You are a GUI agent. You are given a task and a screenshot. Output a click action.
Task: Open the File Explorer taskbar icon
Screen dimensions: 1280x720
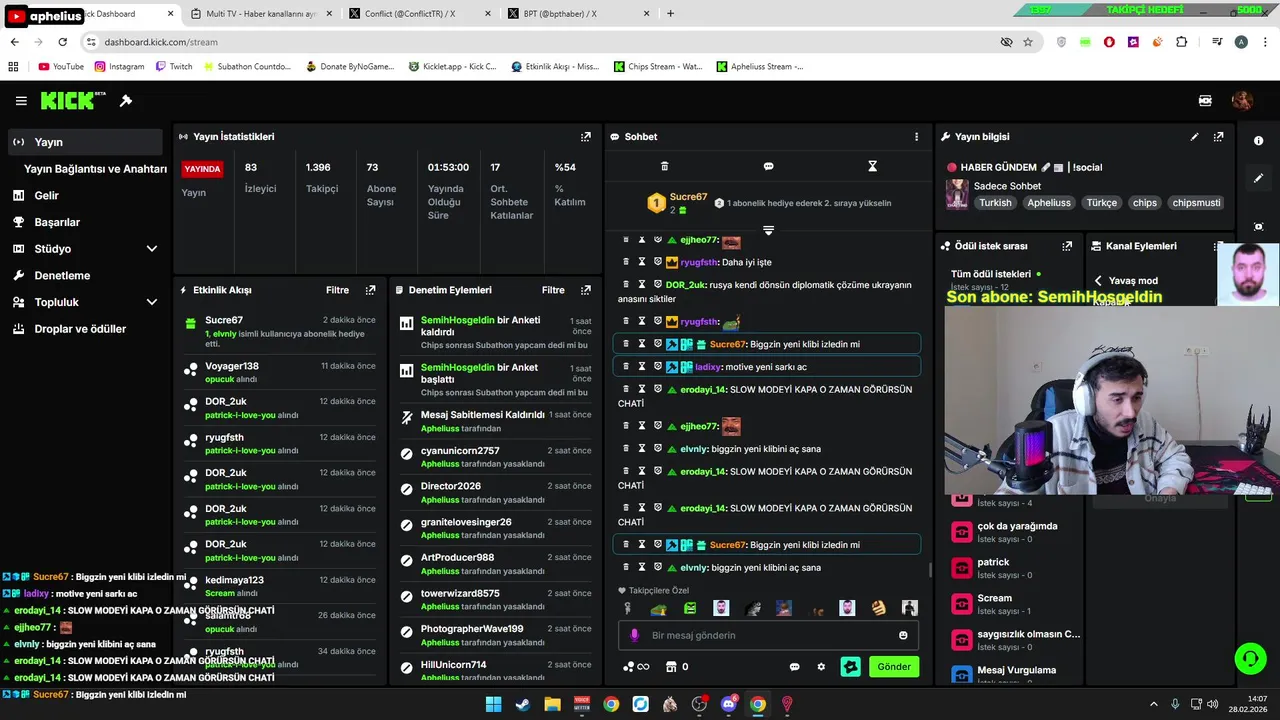click(x=552, y=704)
